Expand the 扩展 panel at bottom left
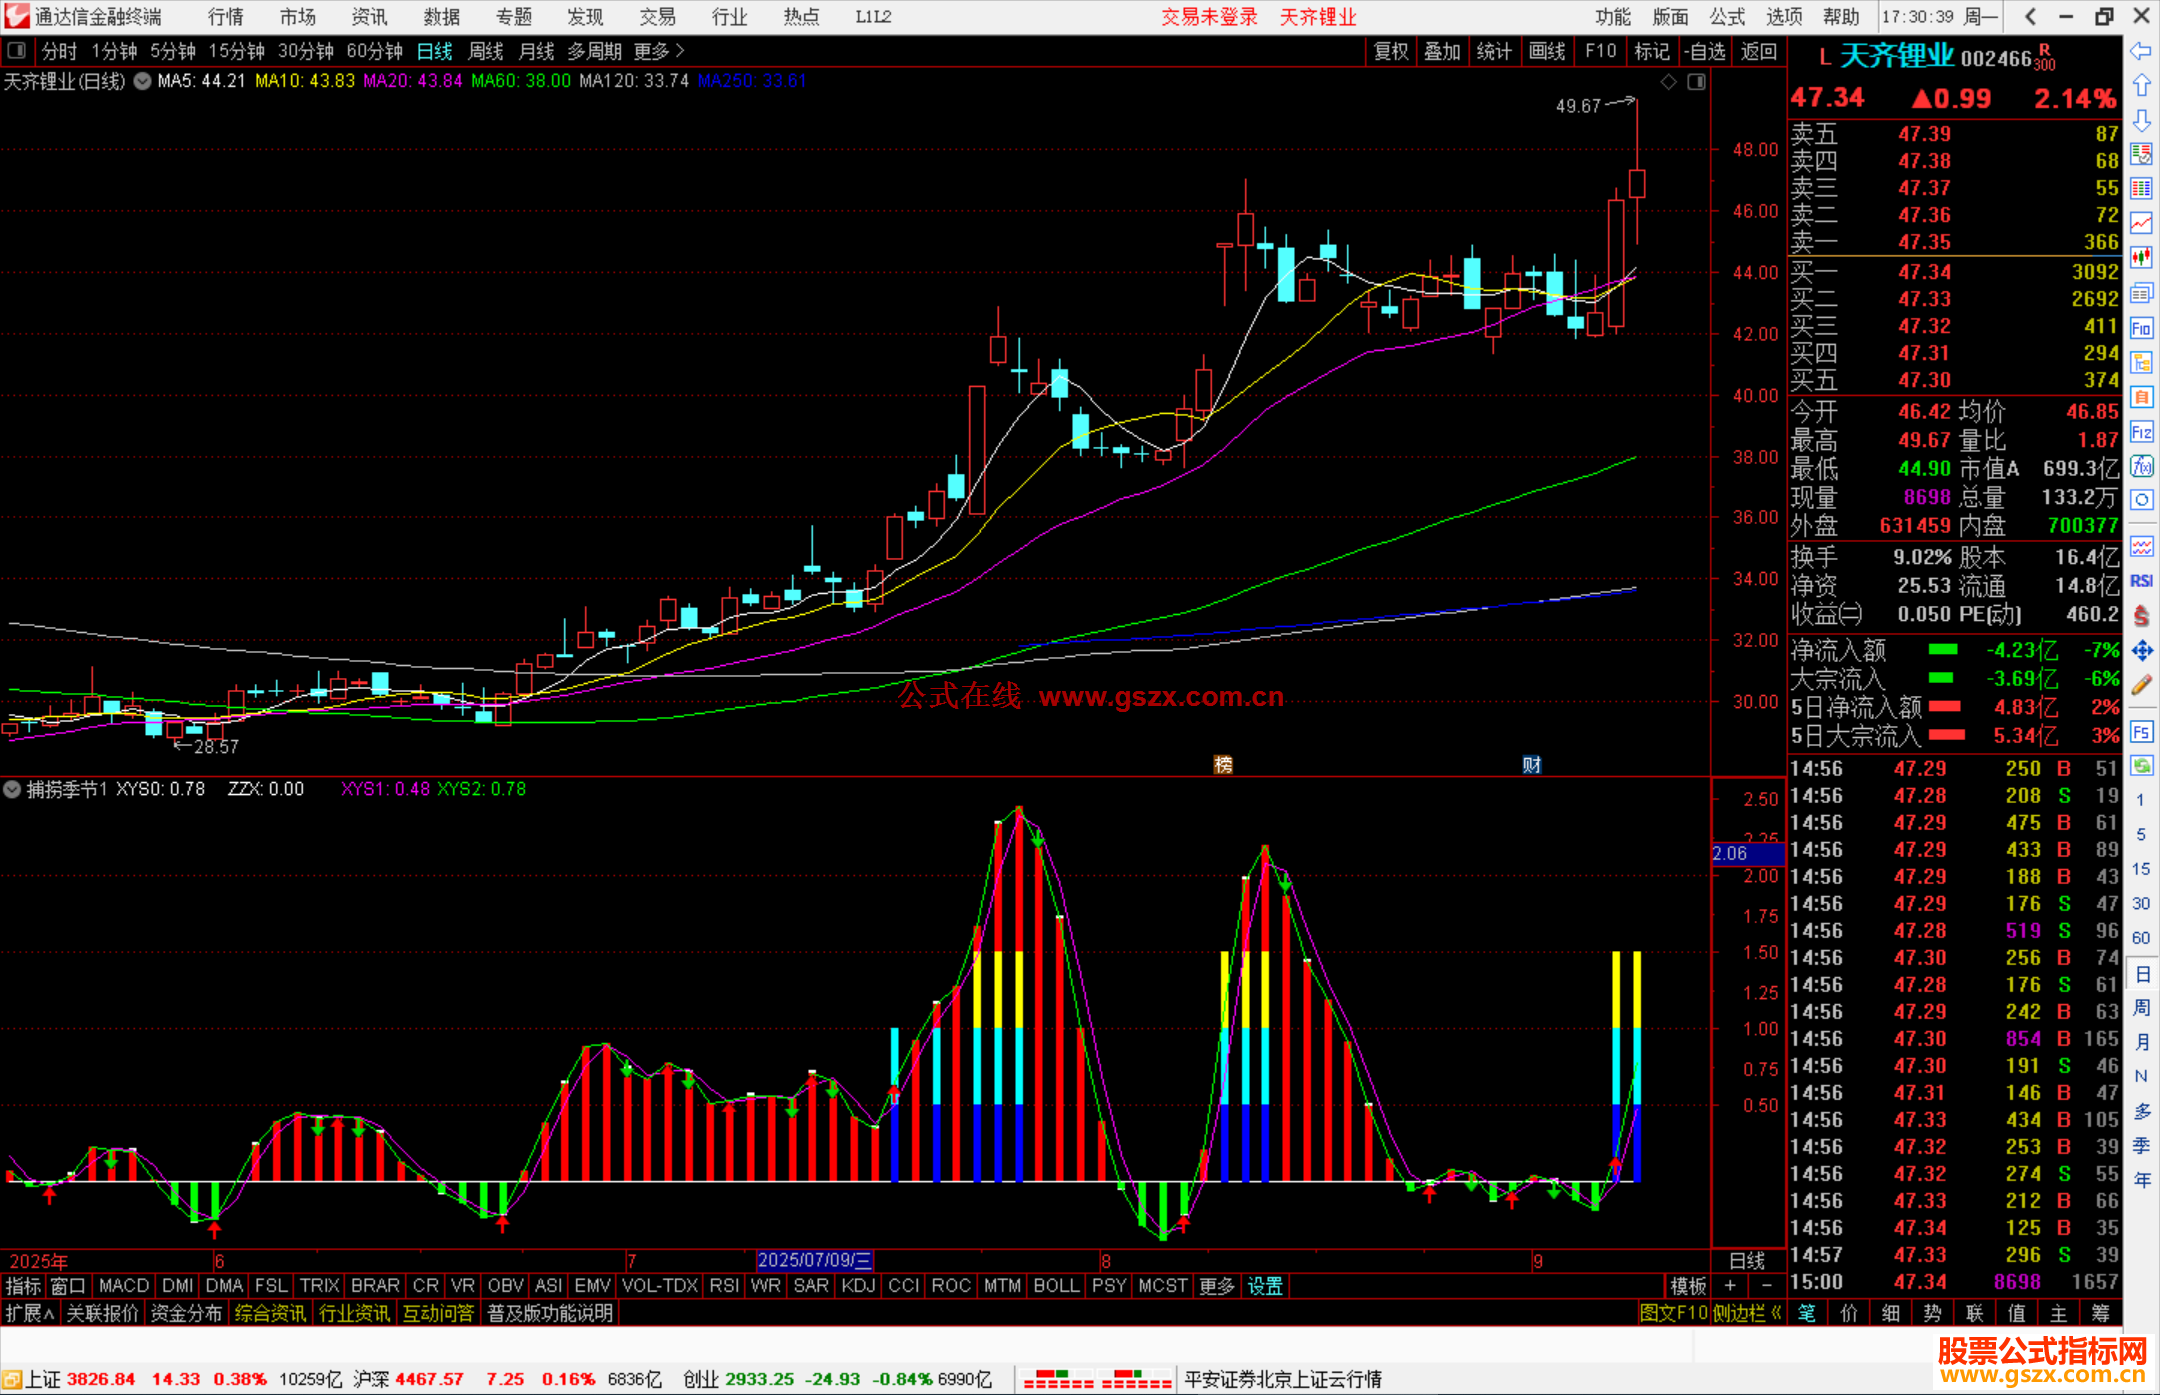Viewport: 2160px width, 1395px height. tap(30, 1313)
